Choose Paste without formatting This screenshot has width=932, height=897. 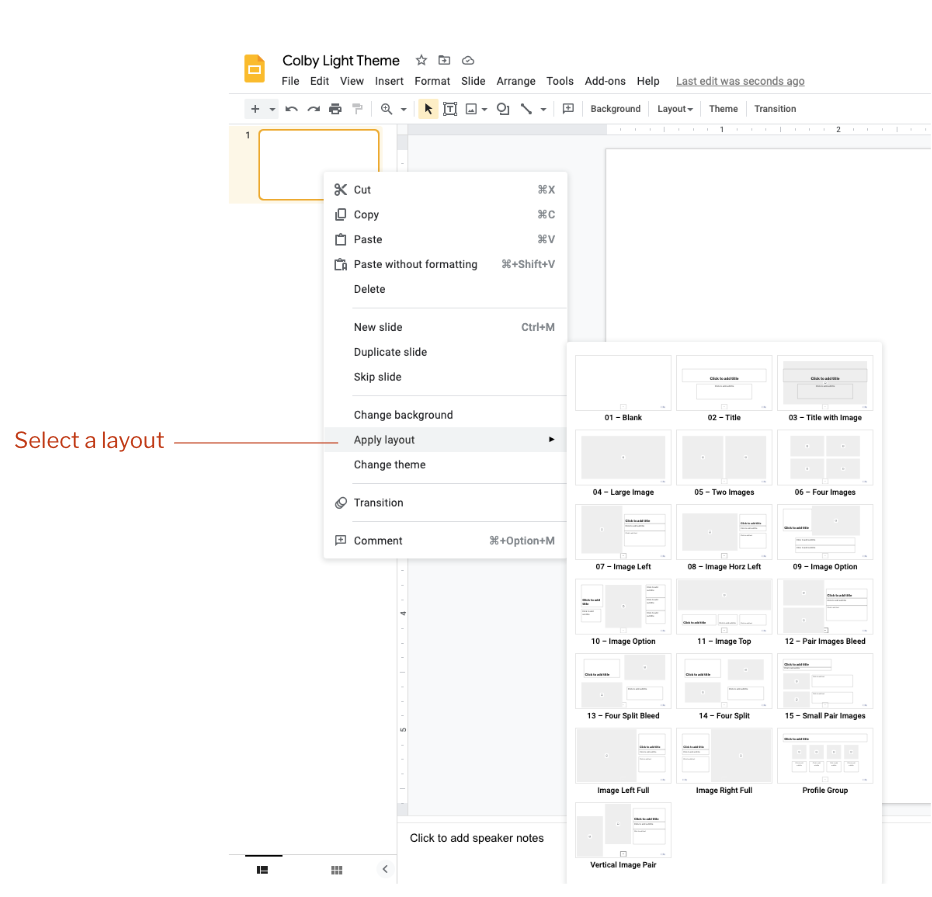click(445, 265)
